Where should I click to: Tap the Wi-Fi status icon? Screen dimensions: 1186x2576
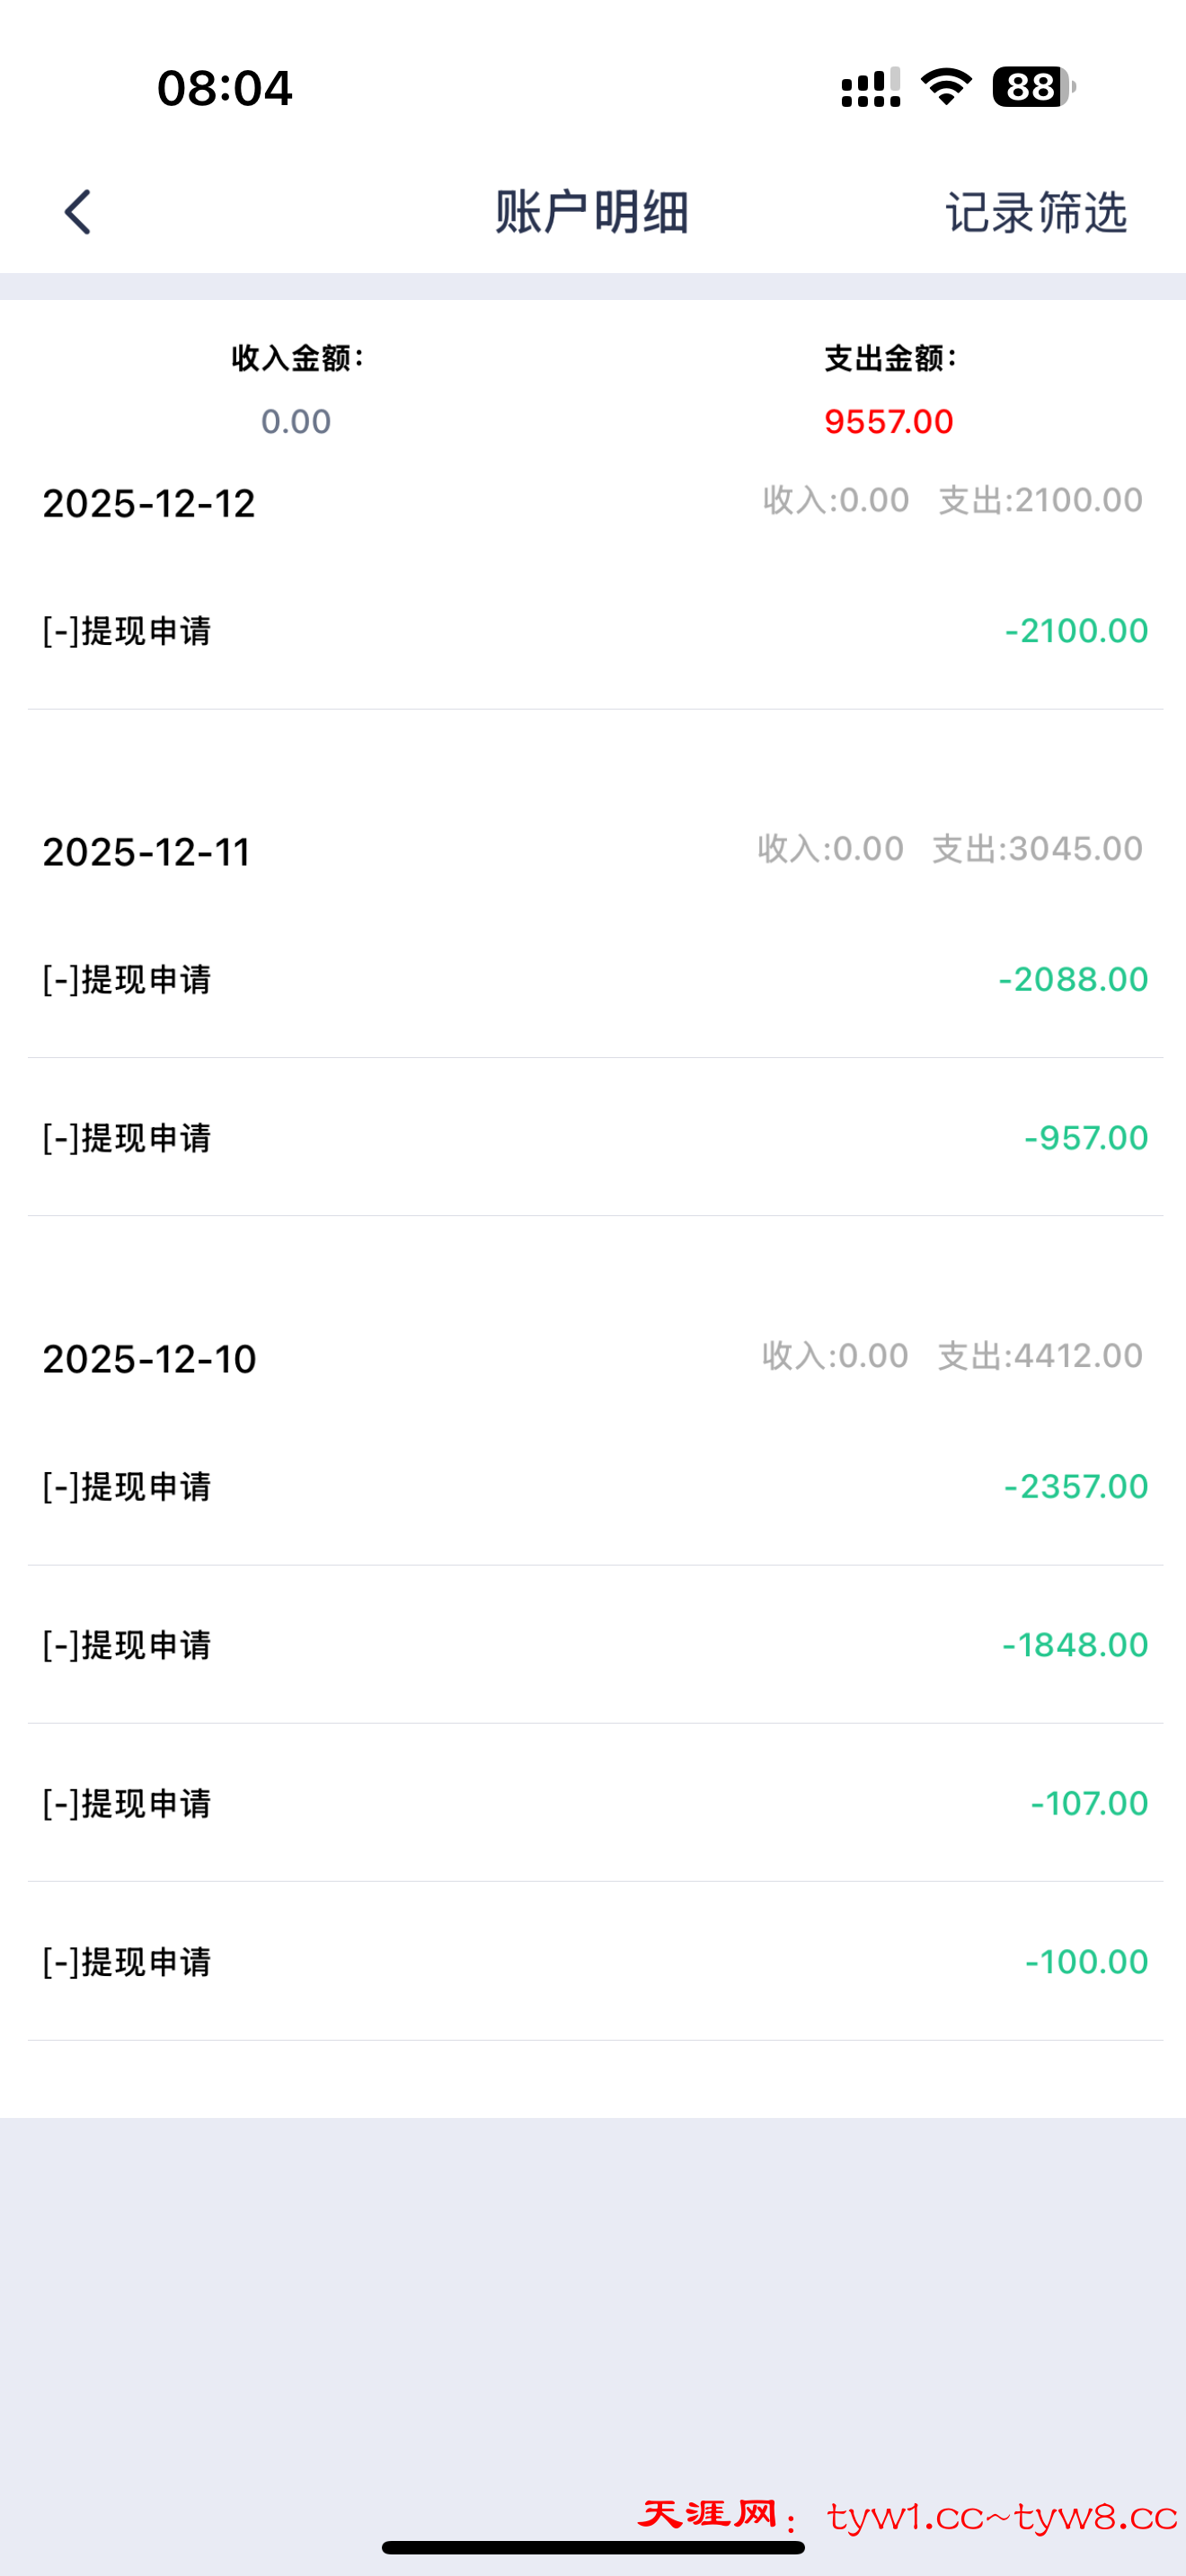[x=946, y=87]
